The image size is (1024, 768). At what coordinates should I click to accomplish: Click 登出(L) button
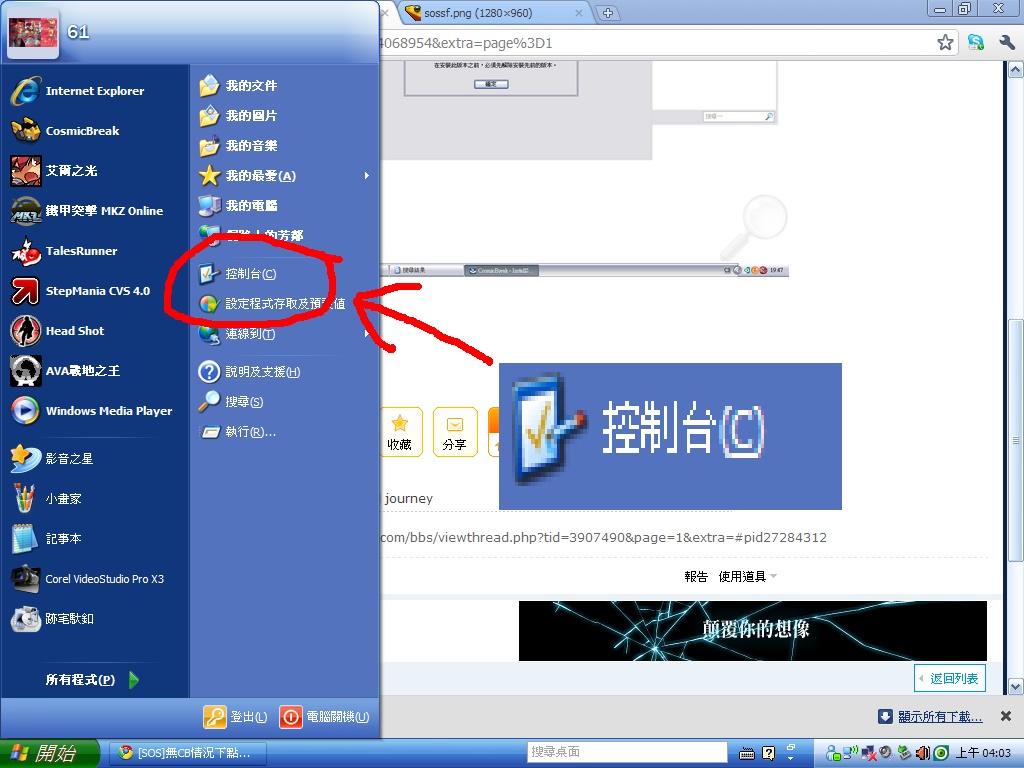235,717
